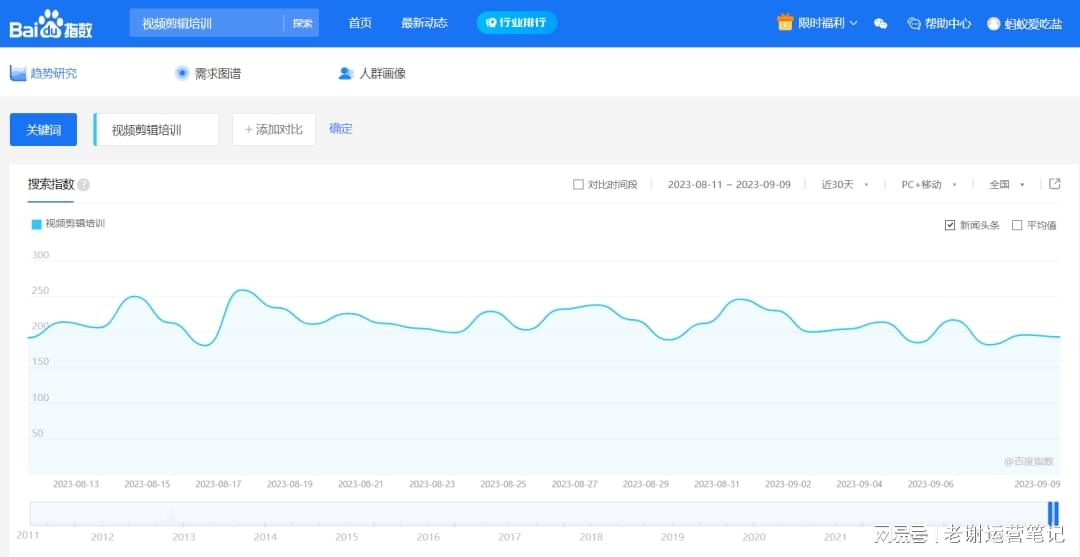This screenshot has height=557, width=1080.
Task: Enable the 平均值 checkbox
Action: (x=1017, y=225)
